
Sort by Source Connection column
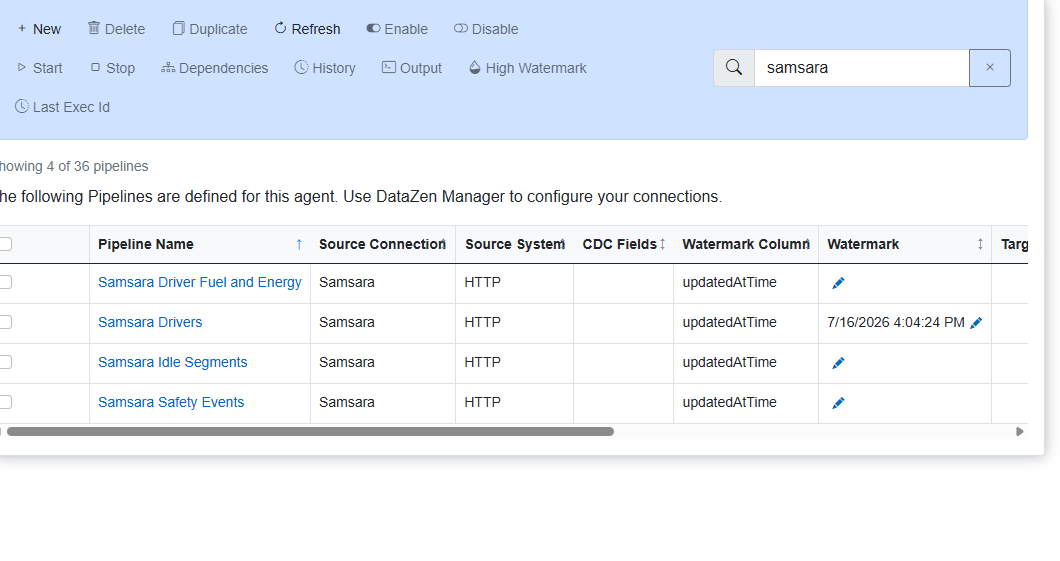click(x=383, y=244)
